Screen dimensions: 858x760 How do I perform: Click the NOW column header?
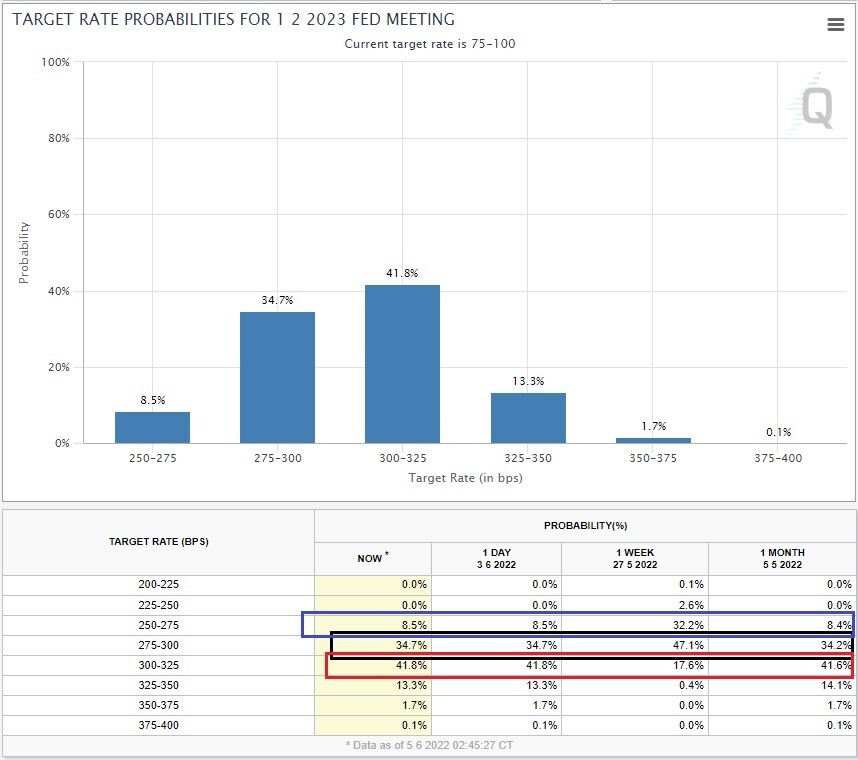tap(373, 558)
